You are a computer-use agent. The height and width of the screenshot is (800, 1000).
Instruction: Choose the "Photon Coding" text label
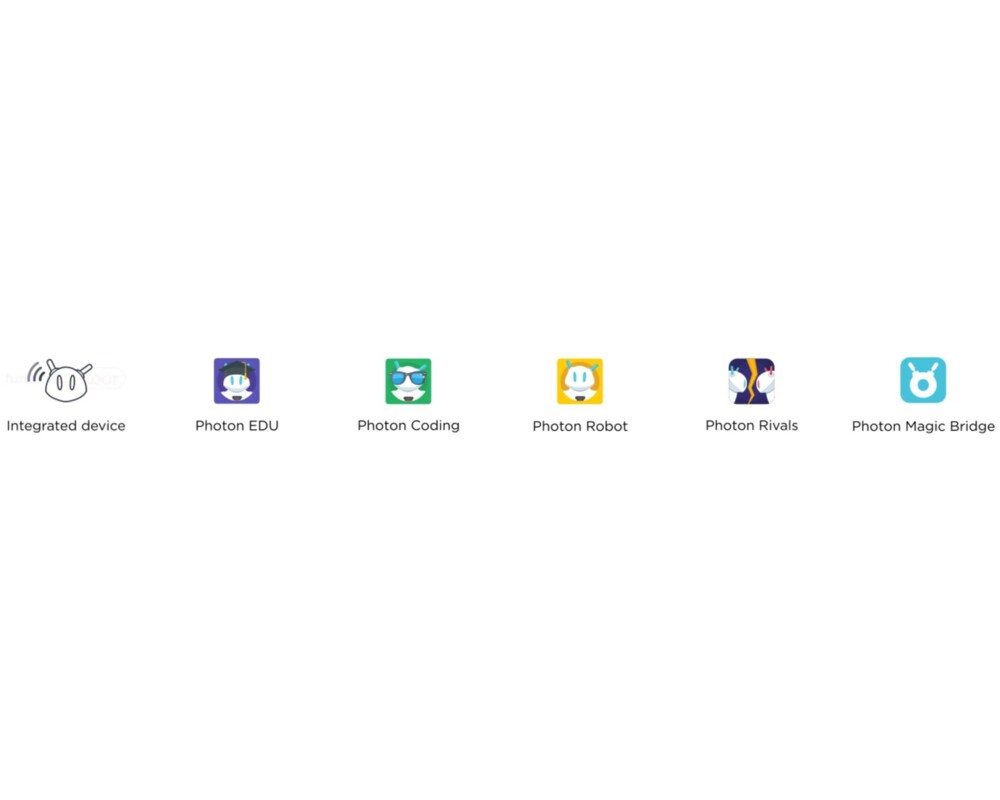[408, 426]
